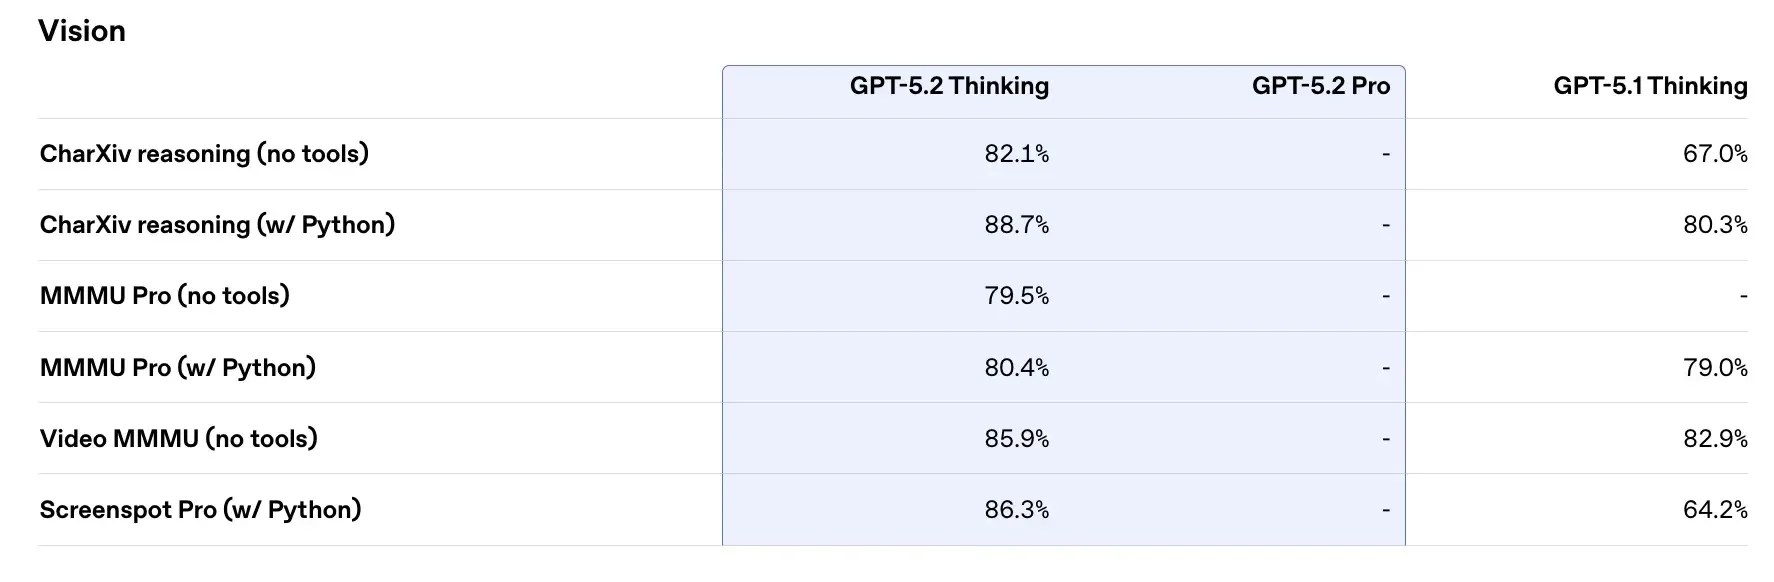1774x582 pixels.
Task: Select the GPT-5.1 Thinking column header
Action: coord(1650,86)
